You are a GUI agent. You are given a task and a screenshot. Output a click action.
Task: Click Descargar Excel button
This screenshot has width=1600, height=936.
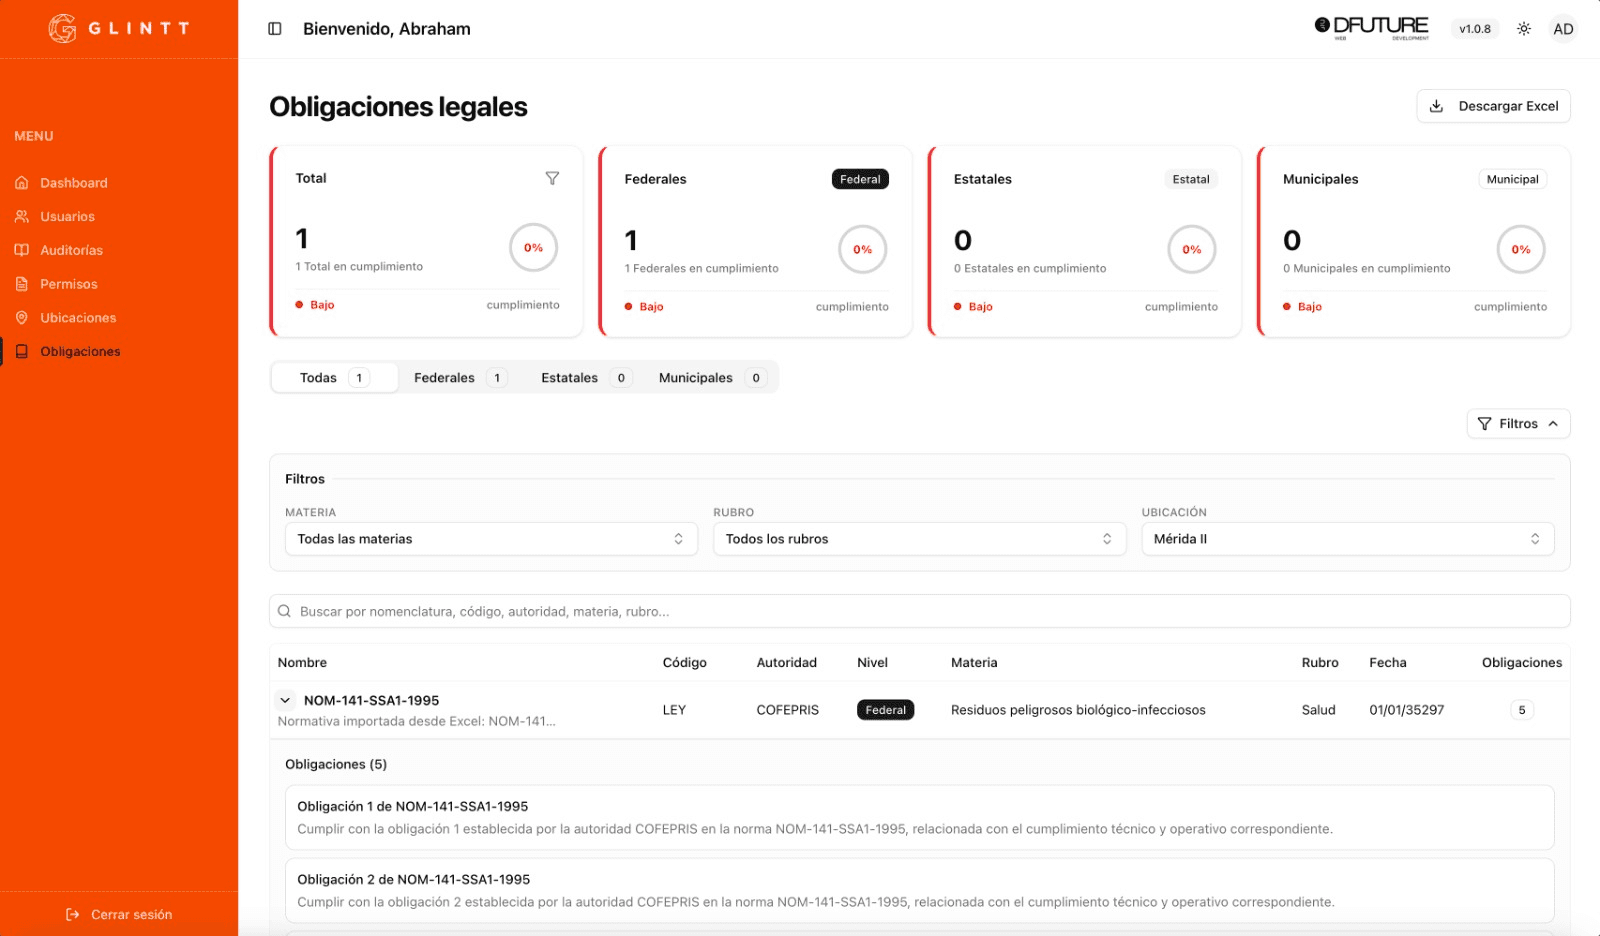click(1492, 106)
